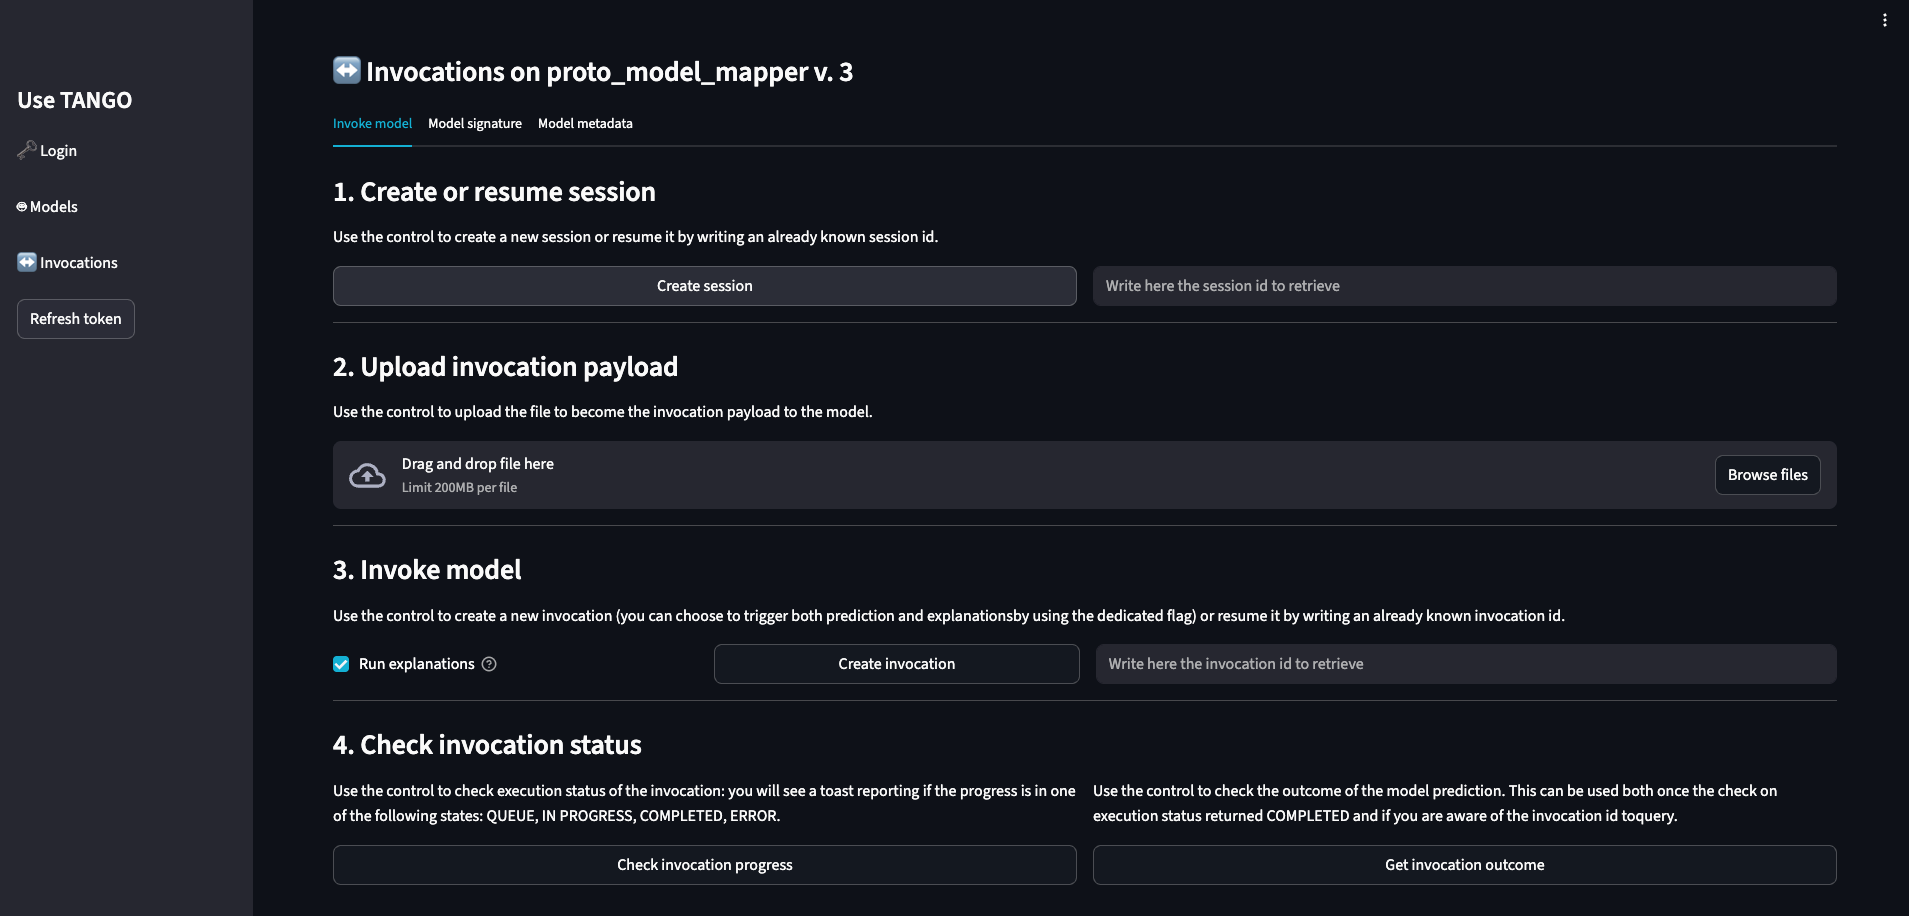This screenshot has height=916, width=1909.
Task: Click the help icon next to Run explanations
Action: point(489,664)
